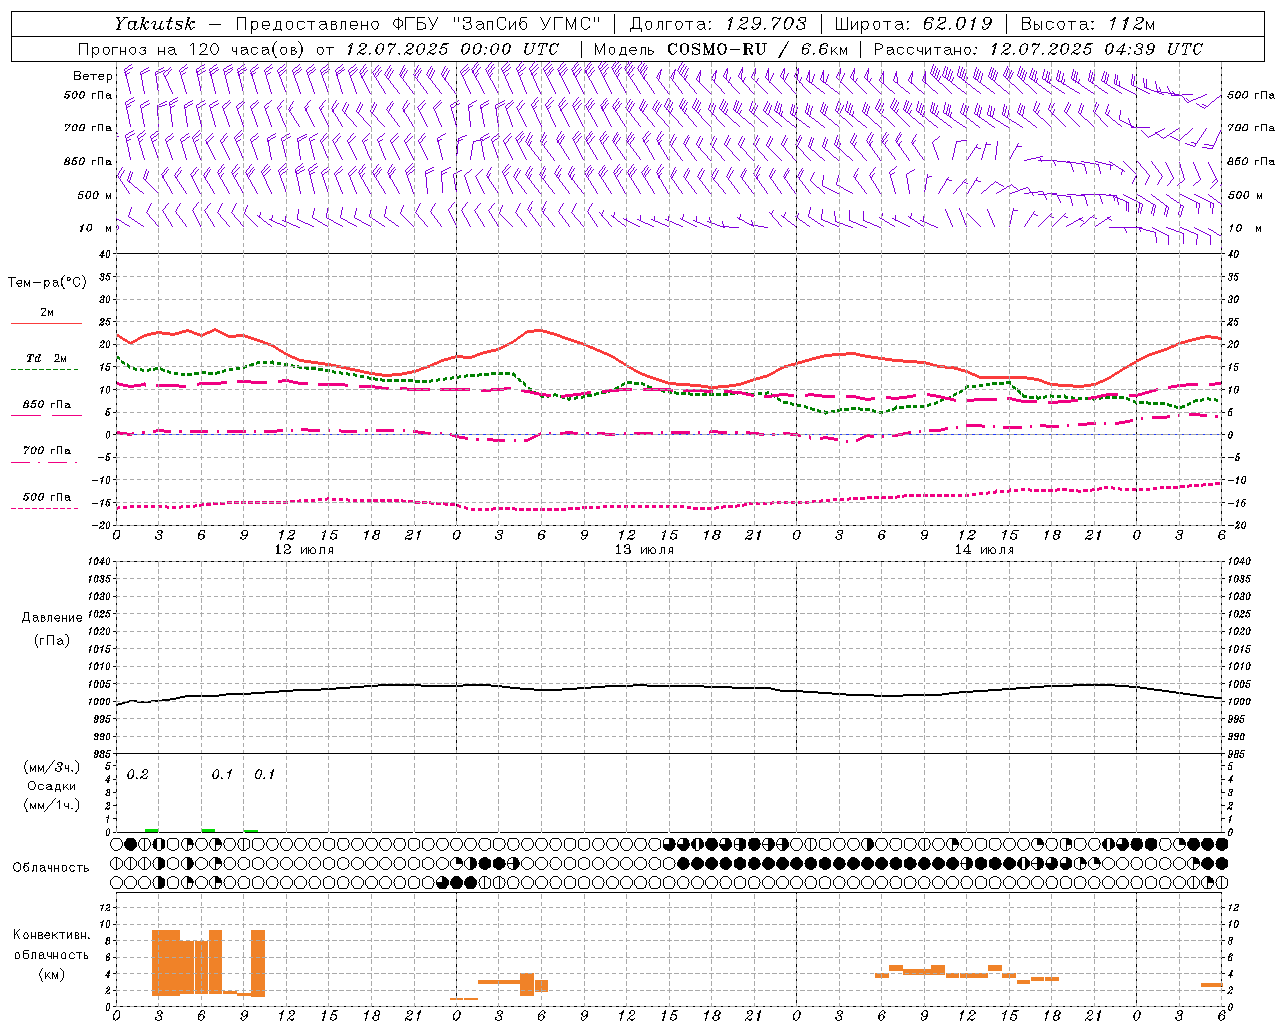Click the 850 гПа entry in temperature legend
This screenshot has width=1280, height=1024.
tap(46, 404)
